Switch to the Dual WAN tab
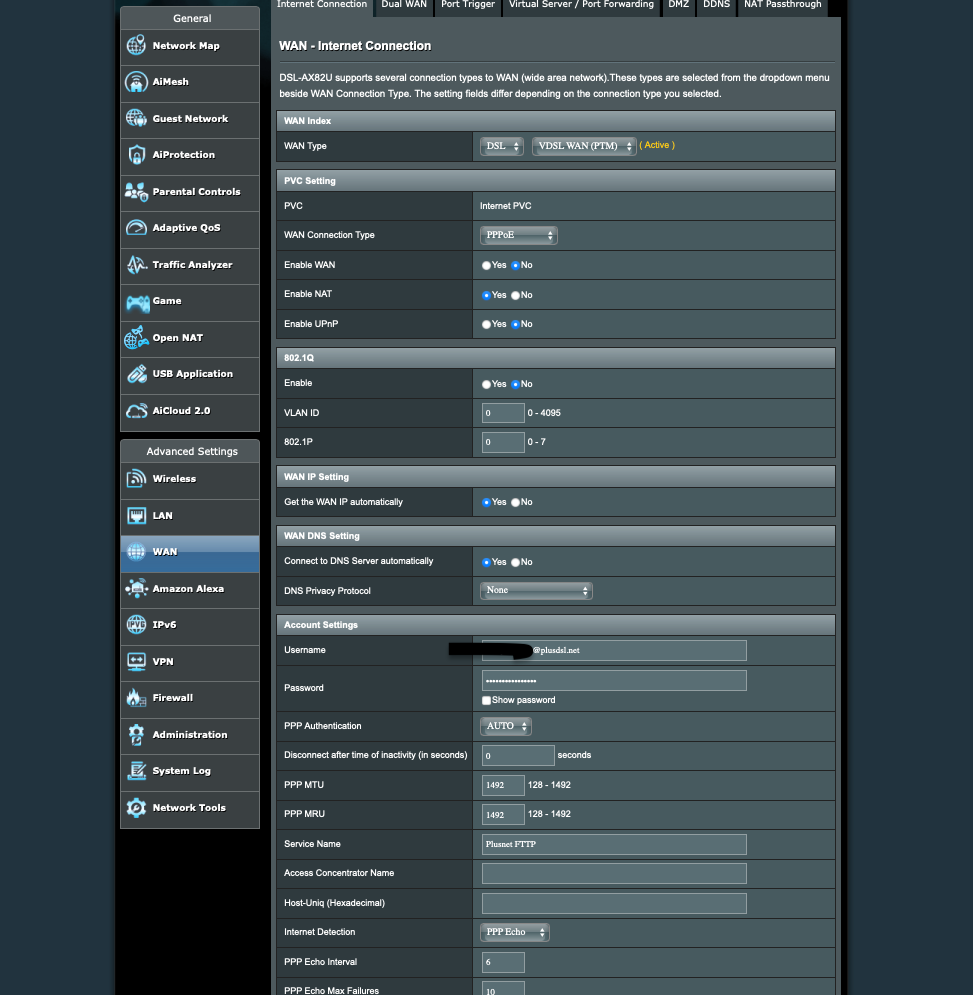This screenshot has height=995, width=973. point(403,5)
